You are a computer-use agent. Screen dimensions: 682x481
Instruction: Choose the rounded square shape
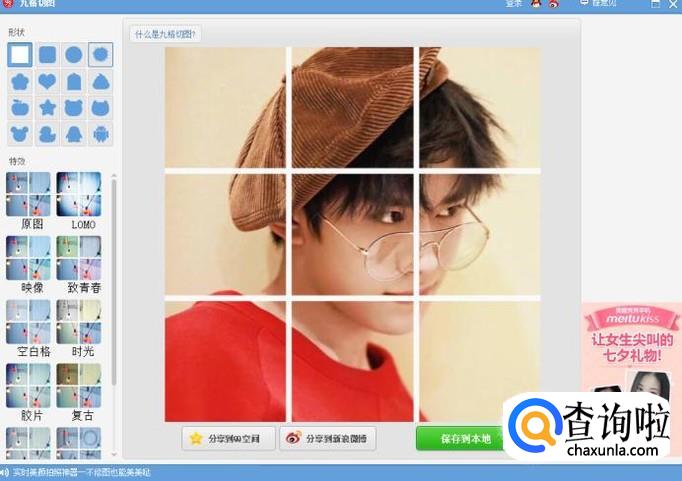tap(47, 55)
